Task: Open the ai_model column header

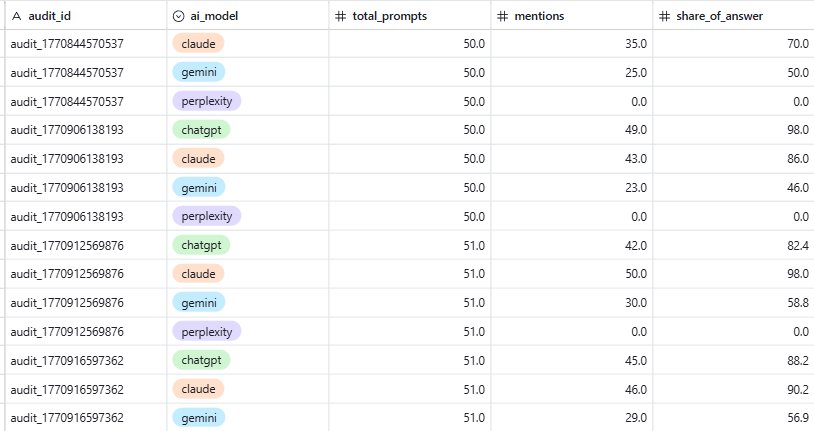Action: [248, 16]
